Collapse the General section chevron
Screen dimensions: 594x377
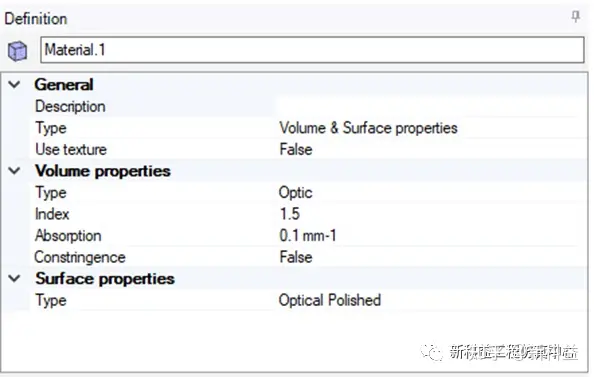click(x=14, y=84)
